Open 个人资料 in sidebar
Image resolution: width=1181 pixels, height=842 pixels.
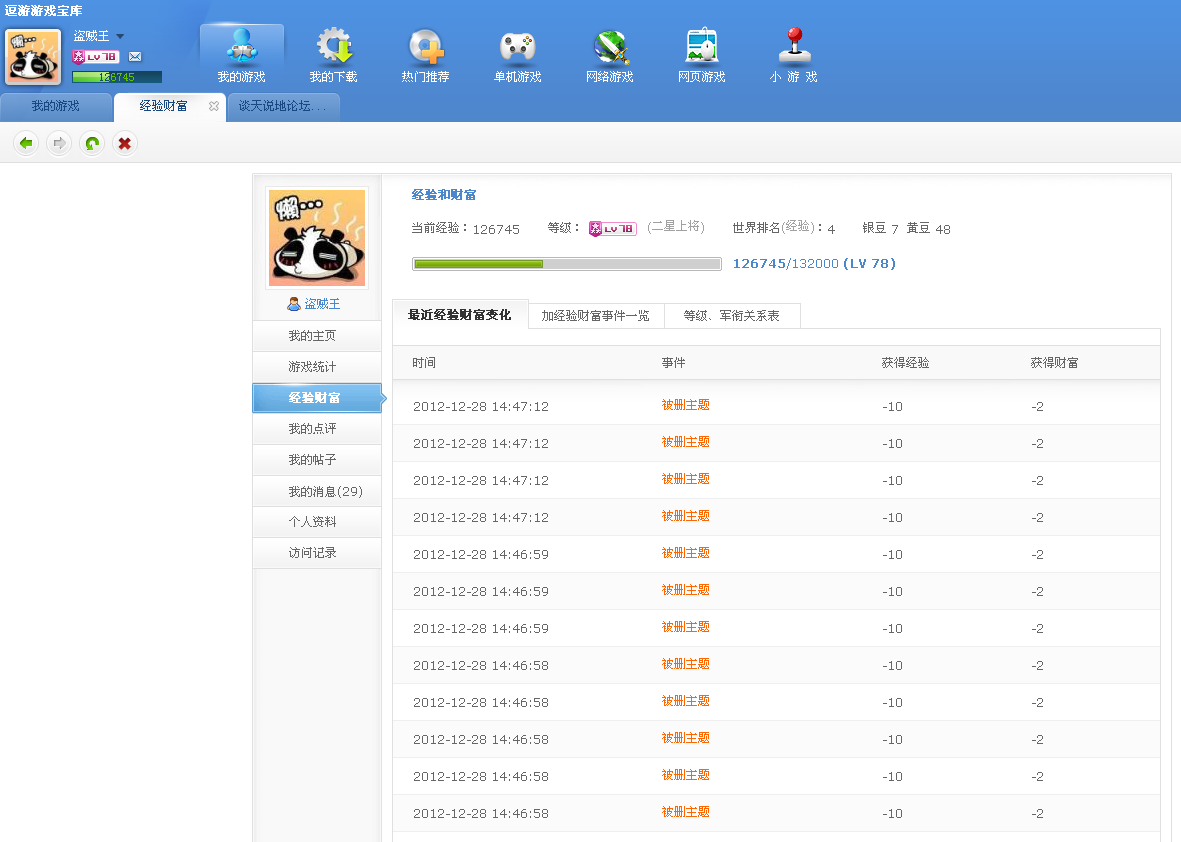click(x=316, y=522)
